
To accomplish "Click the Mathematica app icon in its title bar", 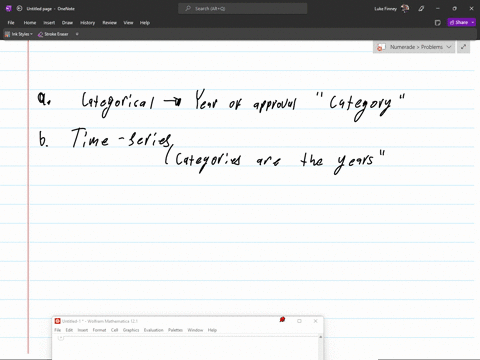I will (57, 321).
